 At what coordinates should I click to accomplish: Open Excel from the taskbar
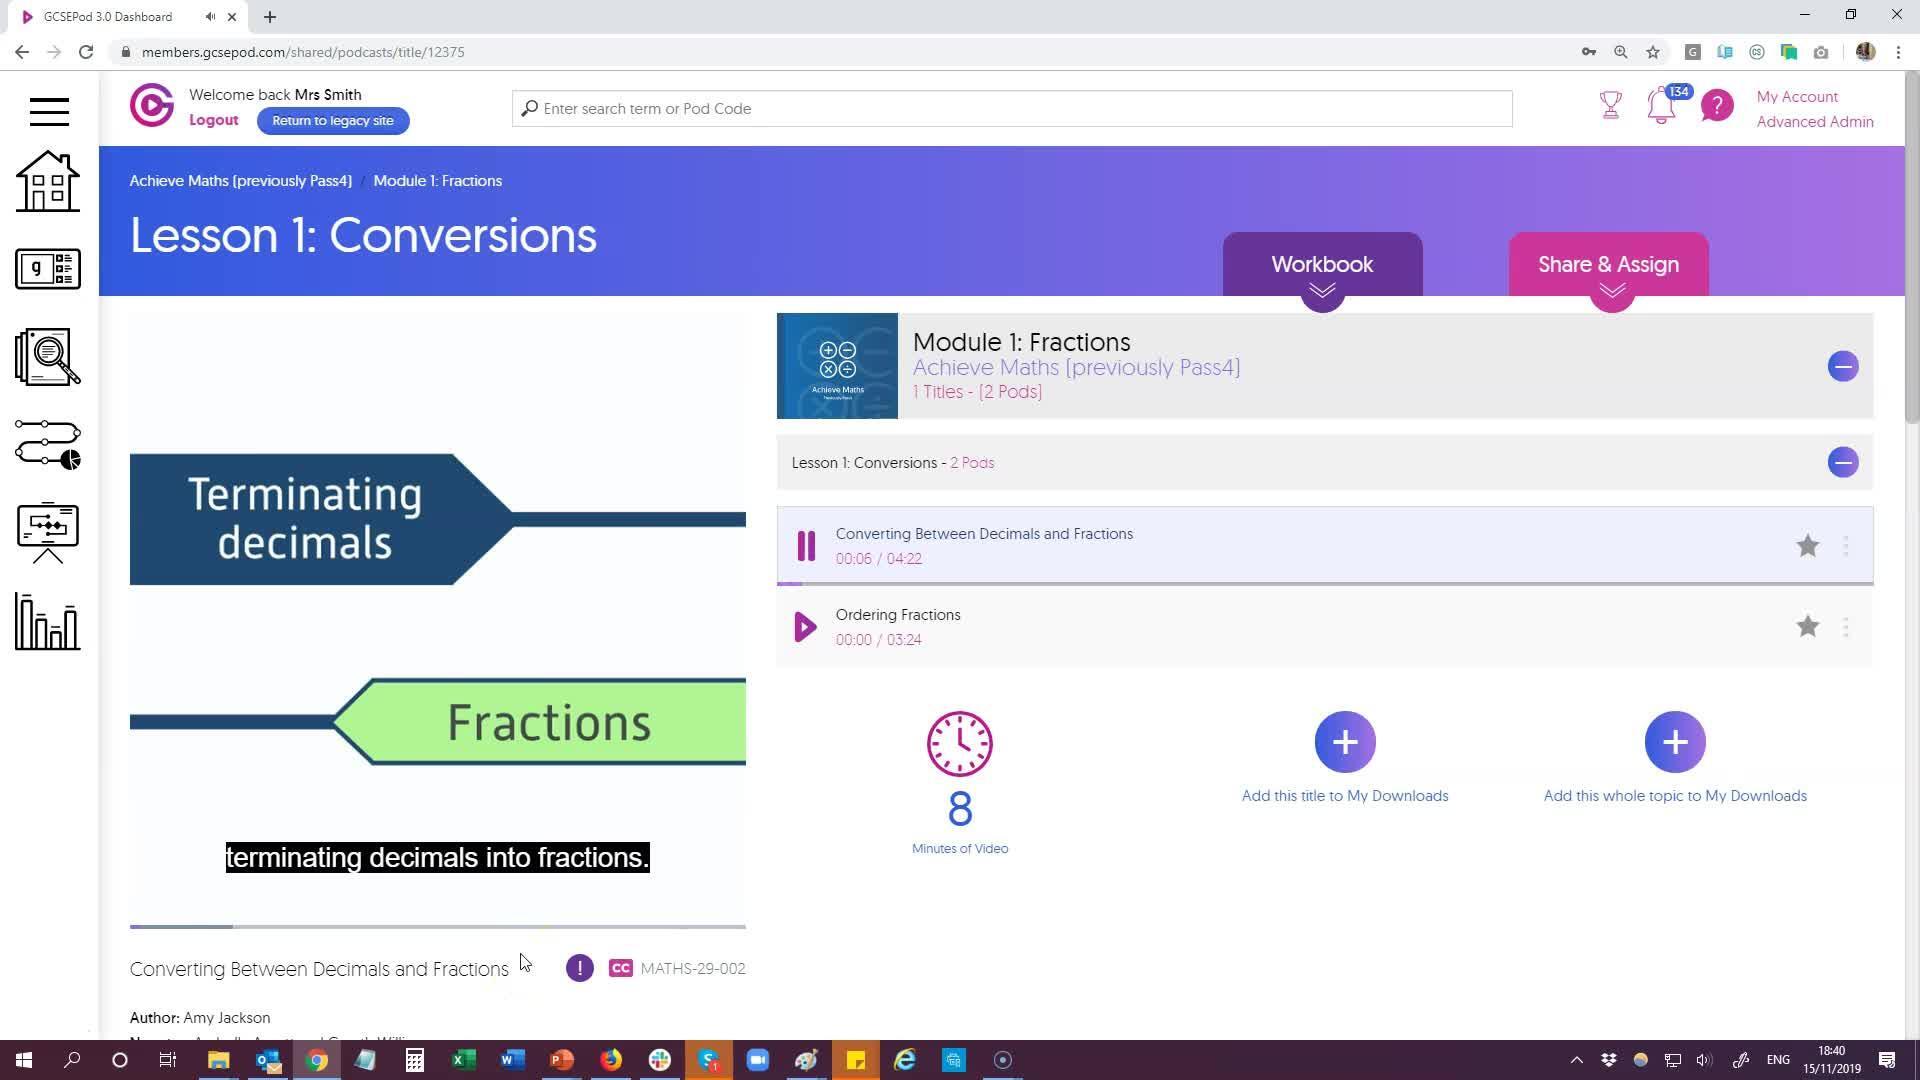coord(464,1060)
